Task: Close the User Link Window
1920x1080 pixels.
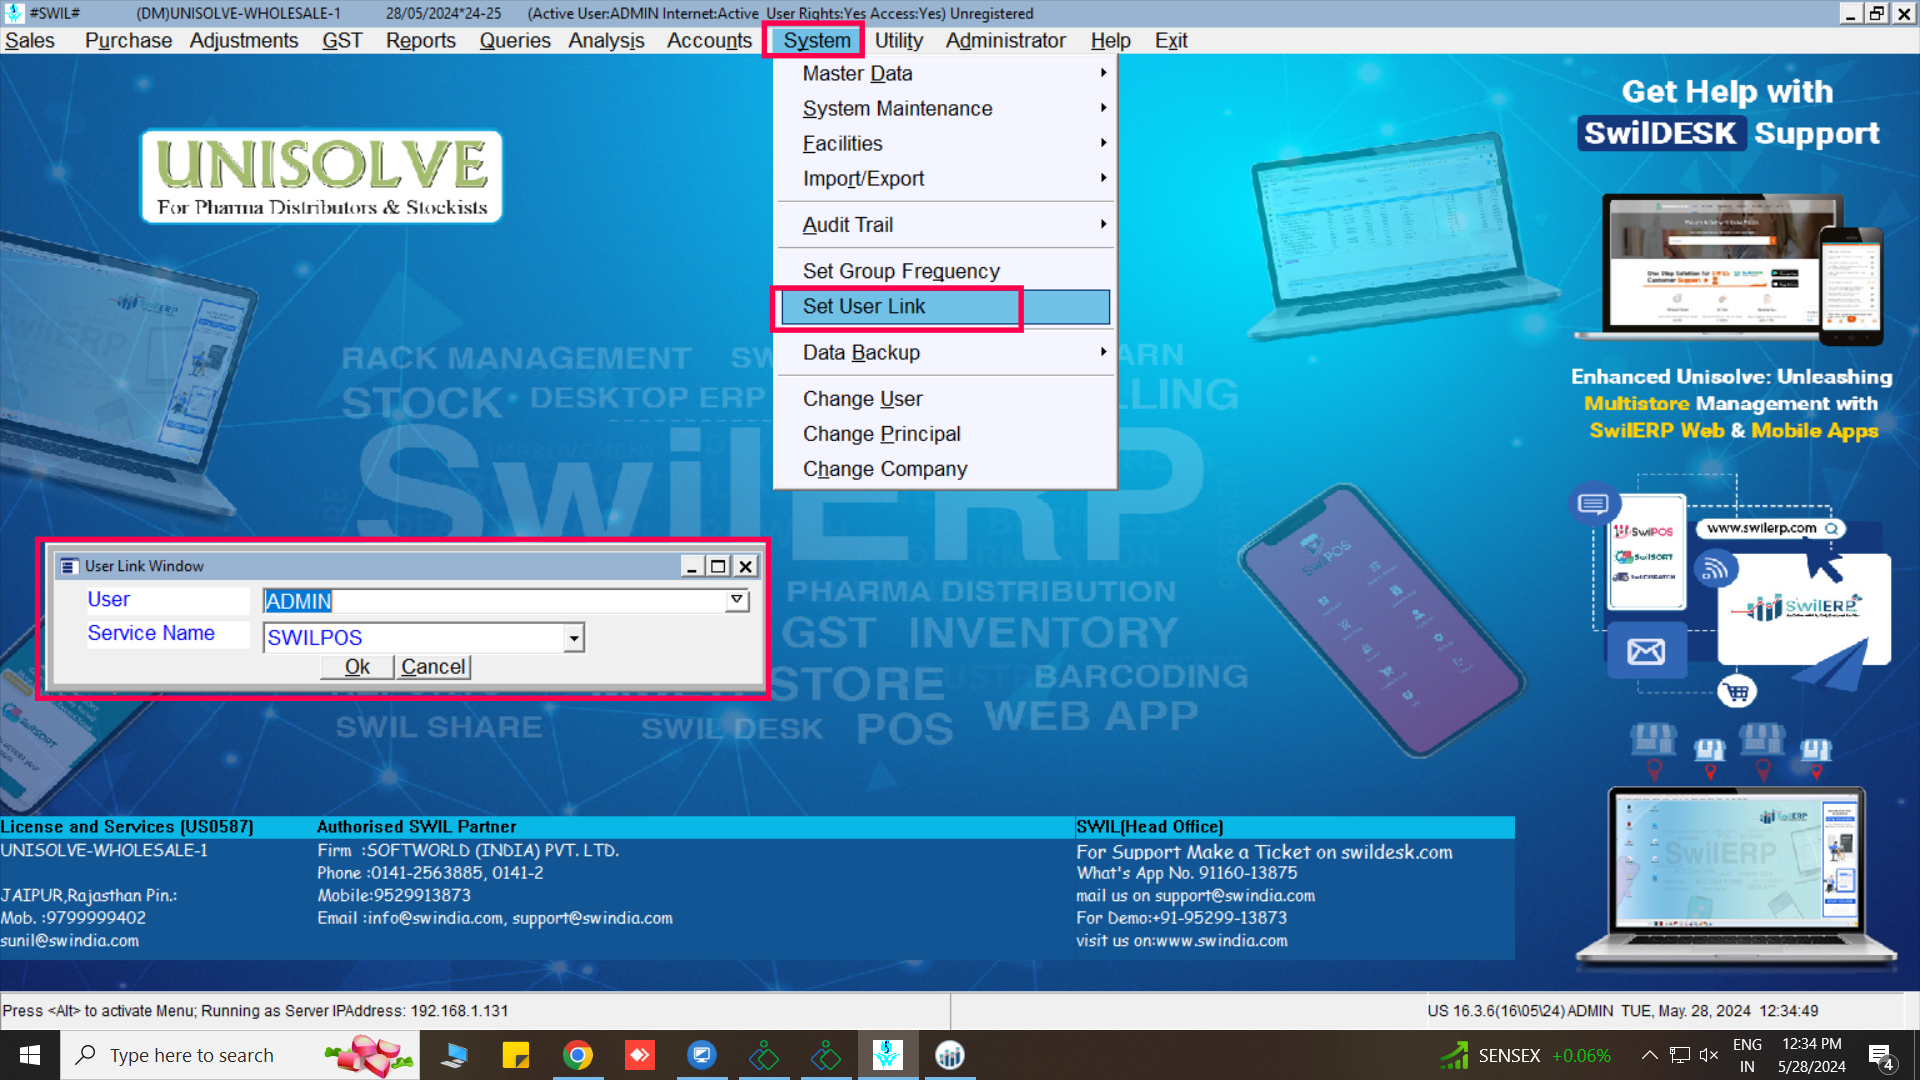Action: pyautogui.click(x=746, y=566)
